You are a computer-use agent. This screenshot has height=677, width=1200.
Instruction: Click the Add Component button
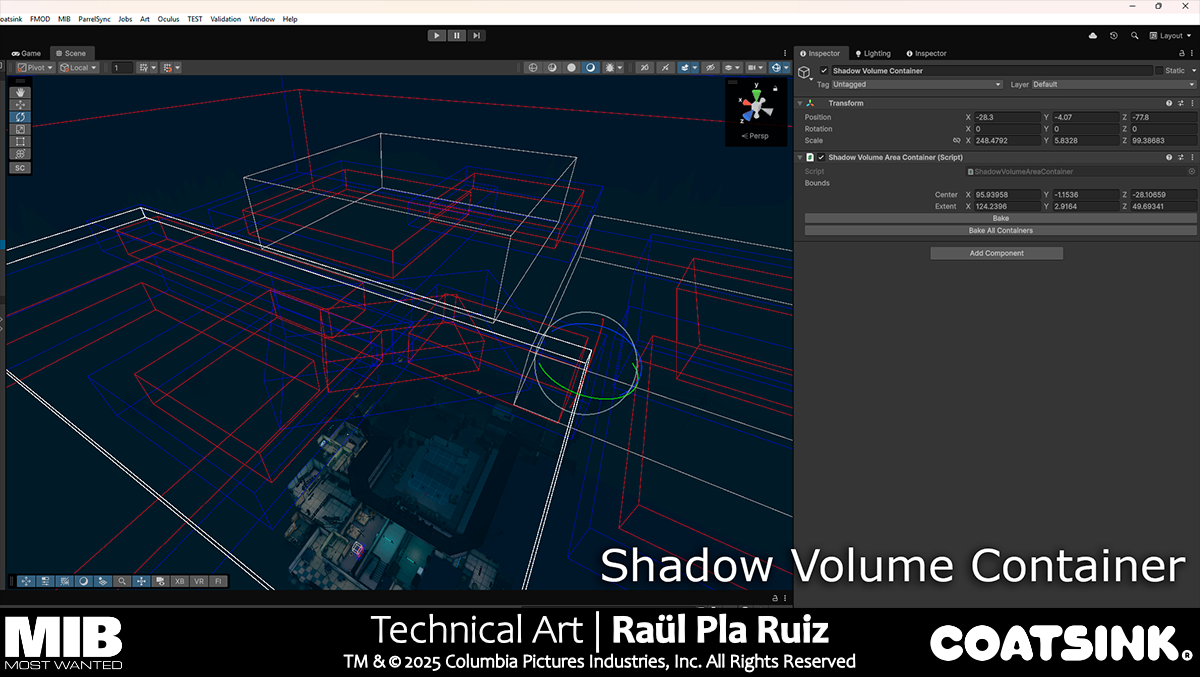pyautogui.click(x=996, y=254)
